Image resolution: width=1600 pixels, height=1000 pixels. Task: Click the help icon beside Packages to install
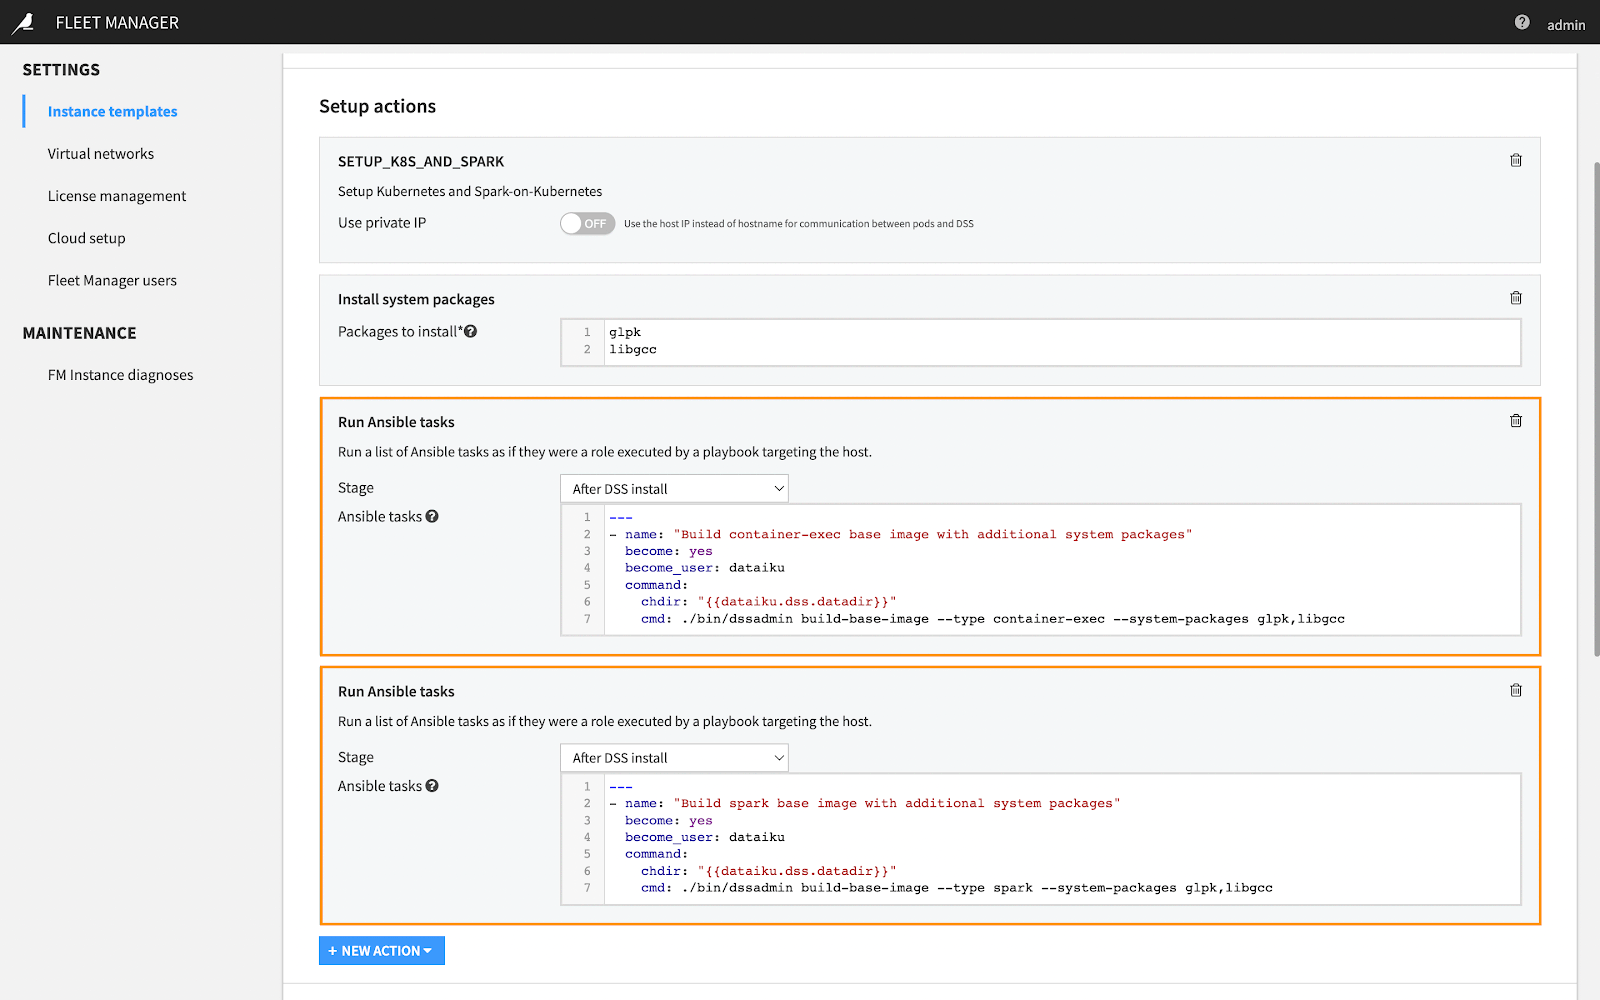click(470, 330)
